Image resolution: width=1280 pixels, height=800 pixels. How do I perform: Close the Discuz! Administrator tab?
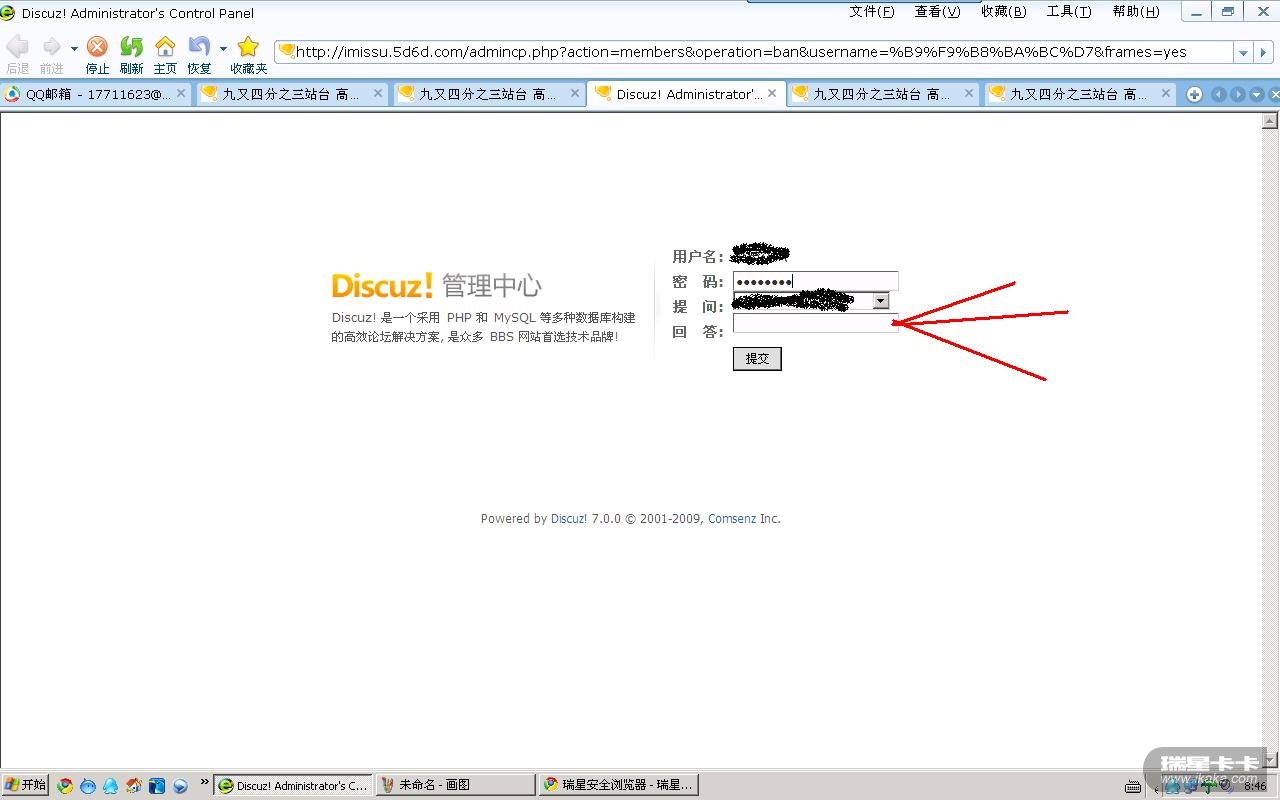coord(772,93)
